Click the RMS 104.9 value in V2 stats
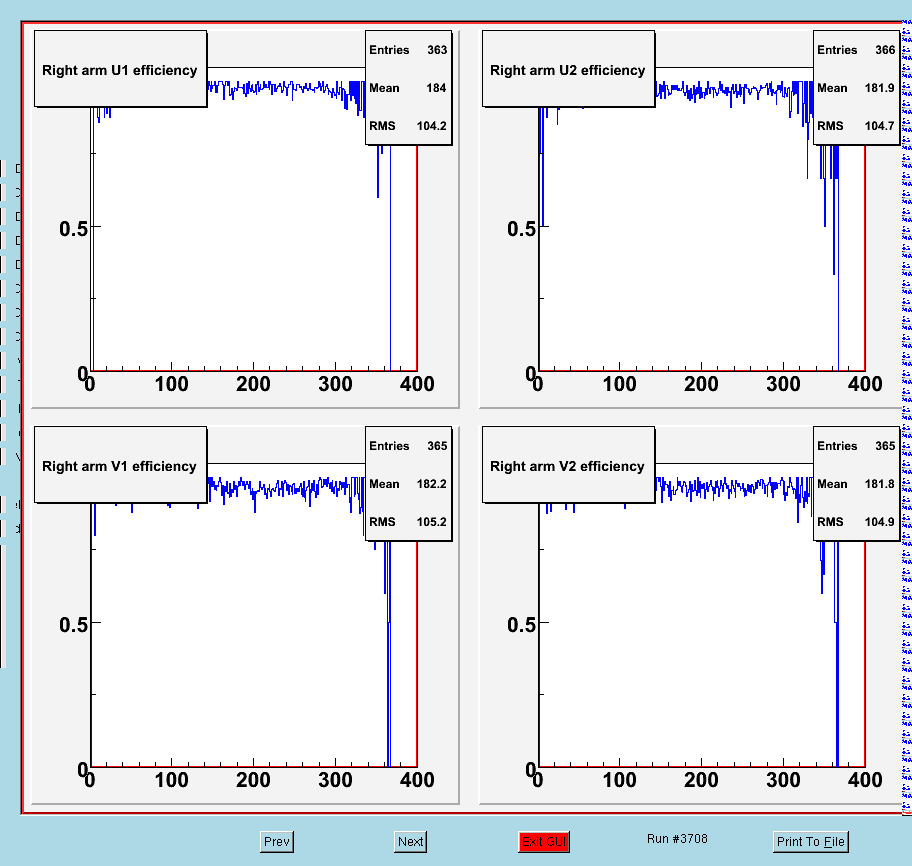 tap(879, 522)
